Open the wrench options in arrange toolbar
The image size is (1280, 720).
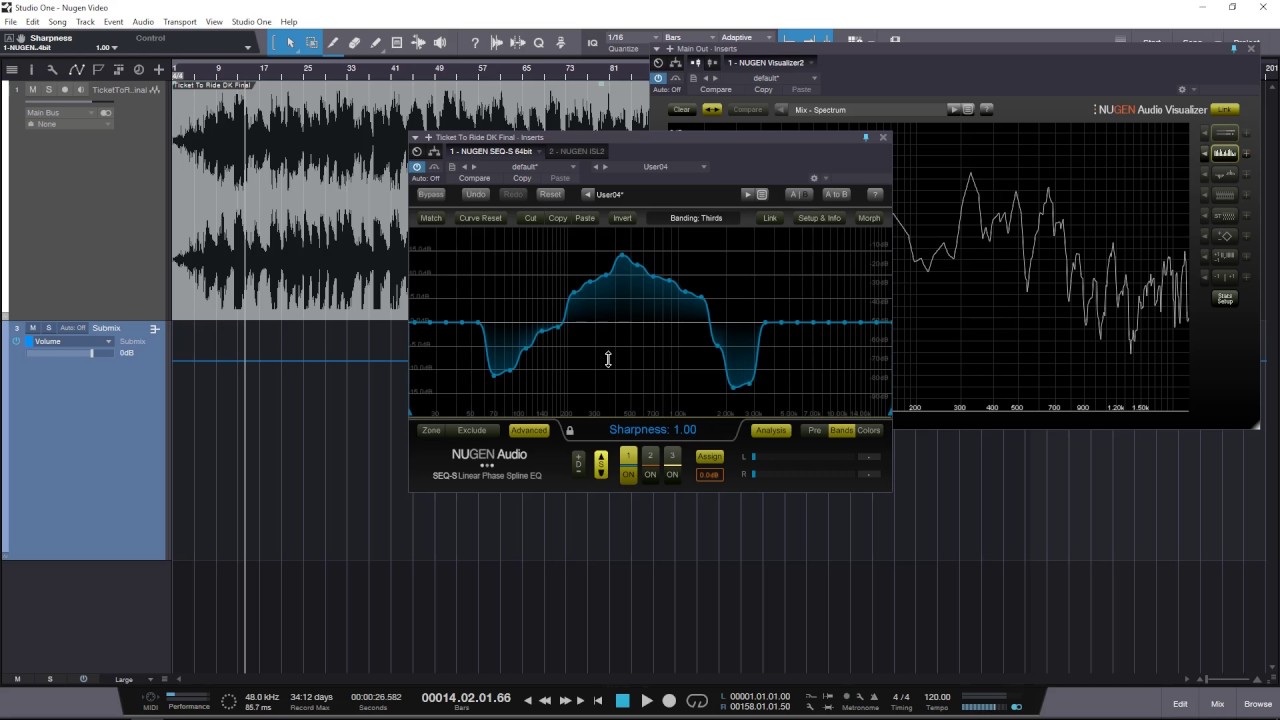(x=52, y=70)
